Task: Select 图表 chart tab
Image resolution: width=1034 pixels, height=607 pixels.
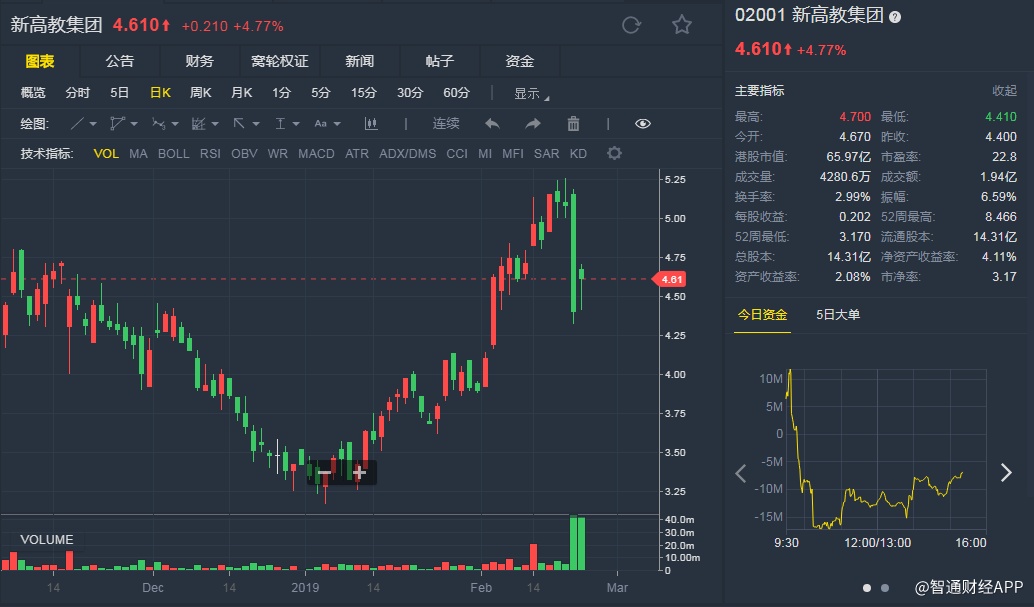Action: coord(40,61)
